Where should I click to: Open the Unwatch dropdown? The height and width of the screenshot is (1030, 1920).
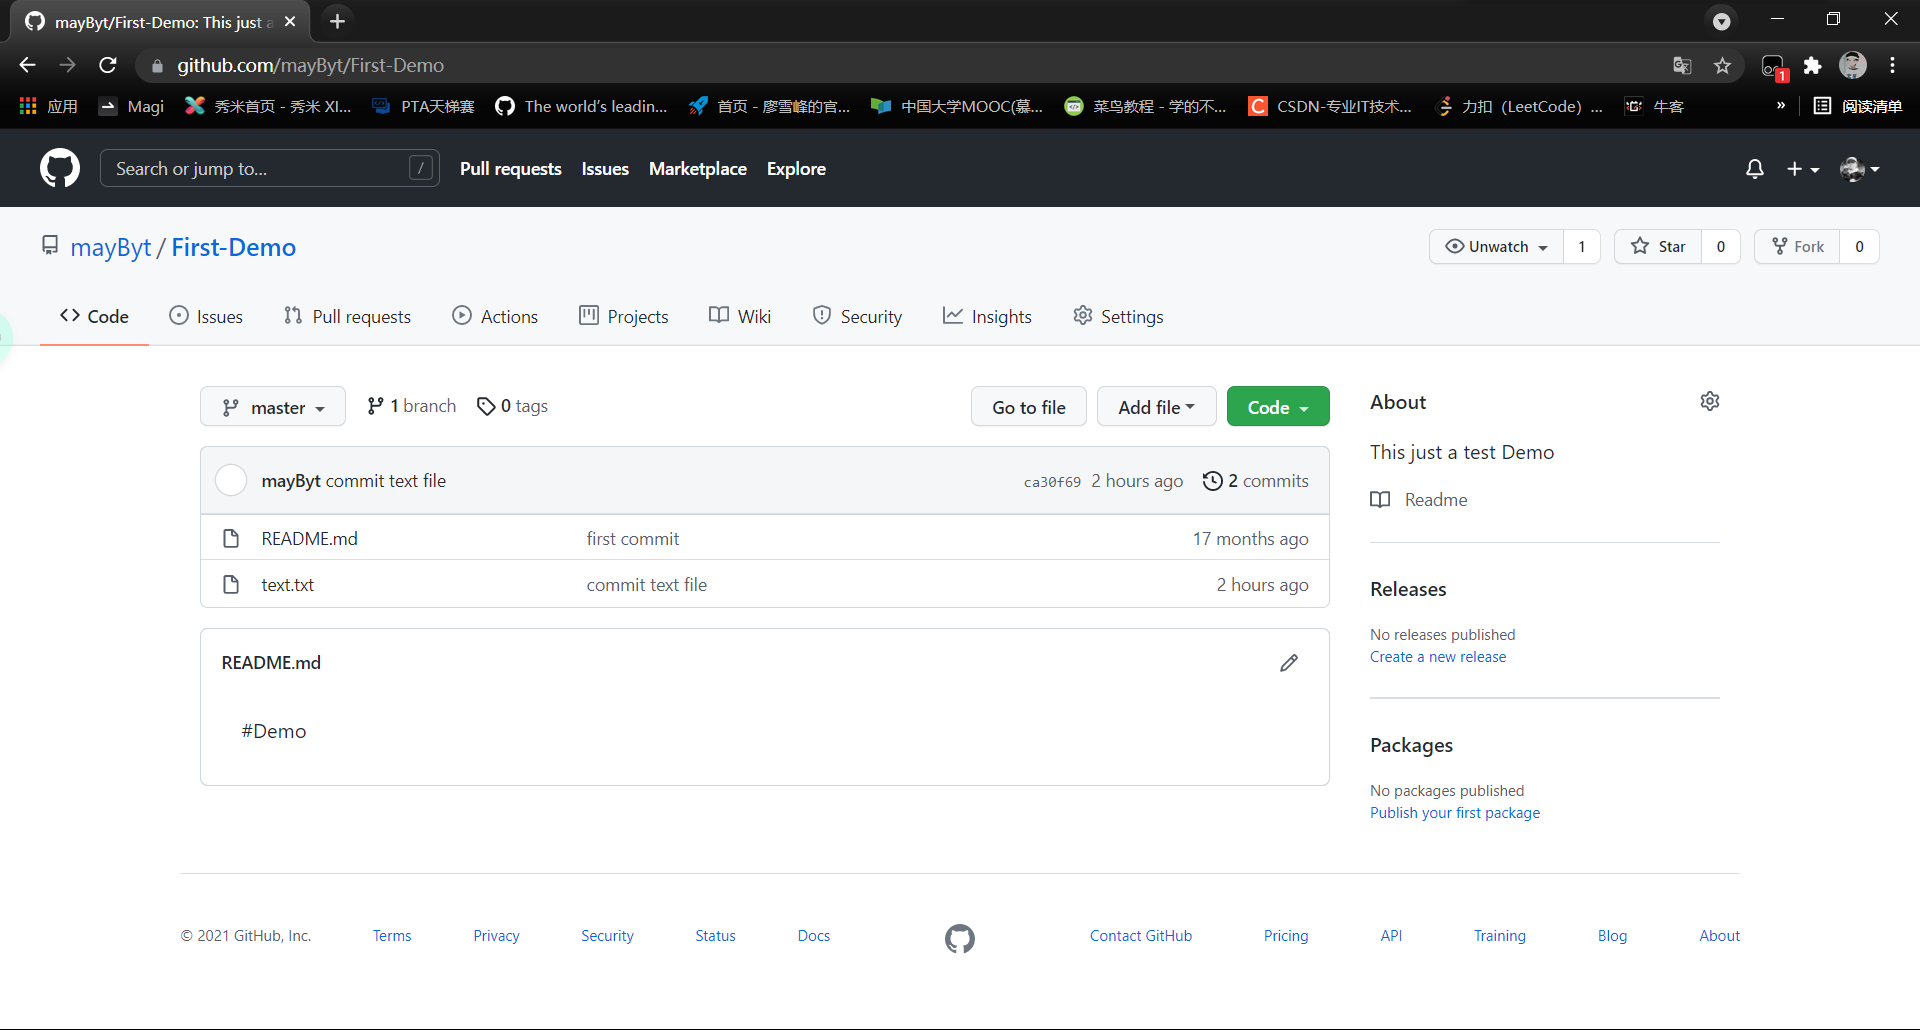(1496, 246)
